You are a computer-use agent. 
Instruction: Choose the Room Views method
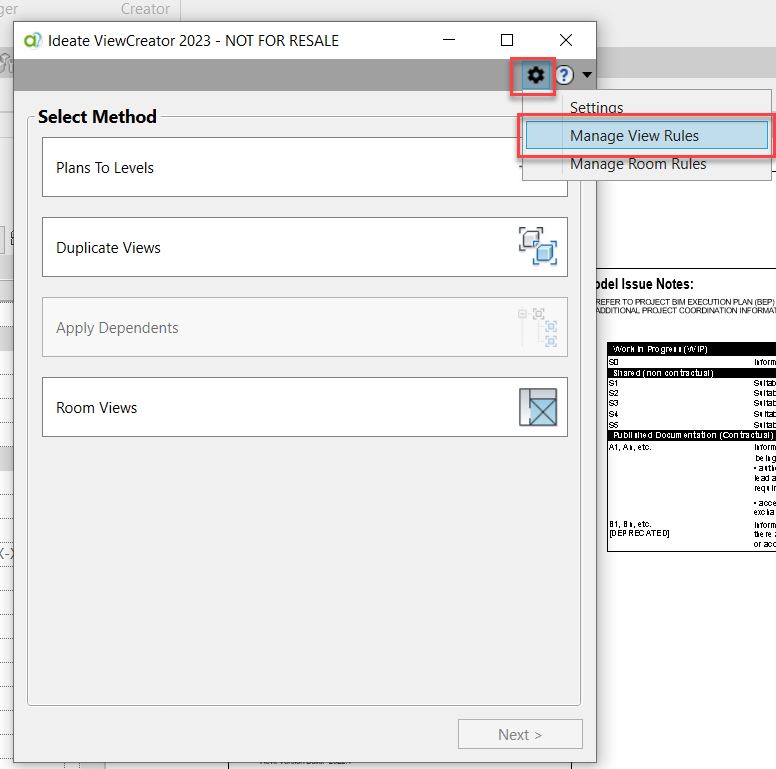[x=304, y=407]
